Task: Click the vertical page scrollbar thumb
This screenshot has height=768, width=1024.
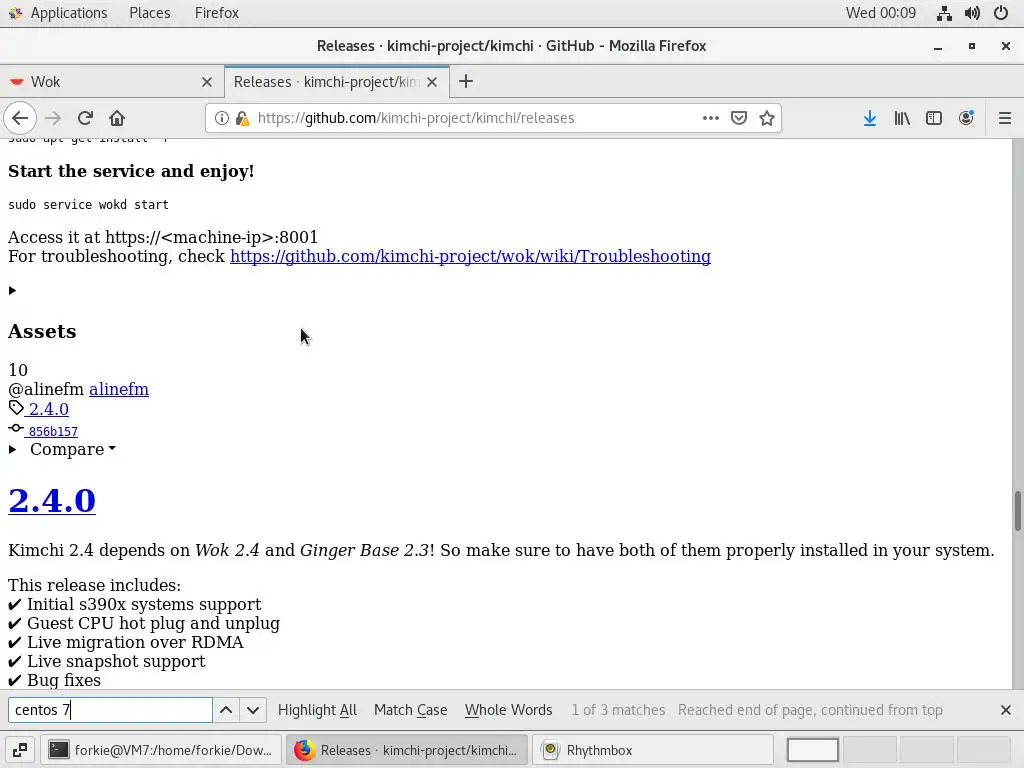Action: click(1017, 511)
